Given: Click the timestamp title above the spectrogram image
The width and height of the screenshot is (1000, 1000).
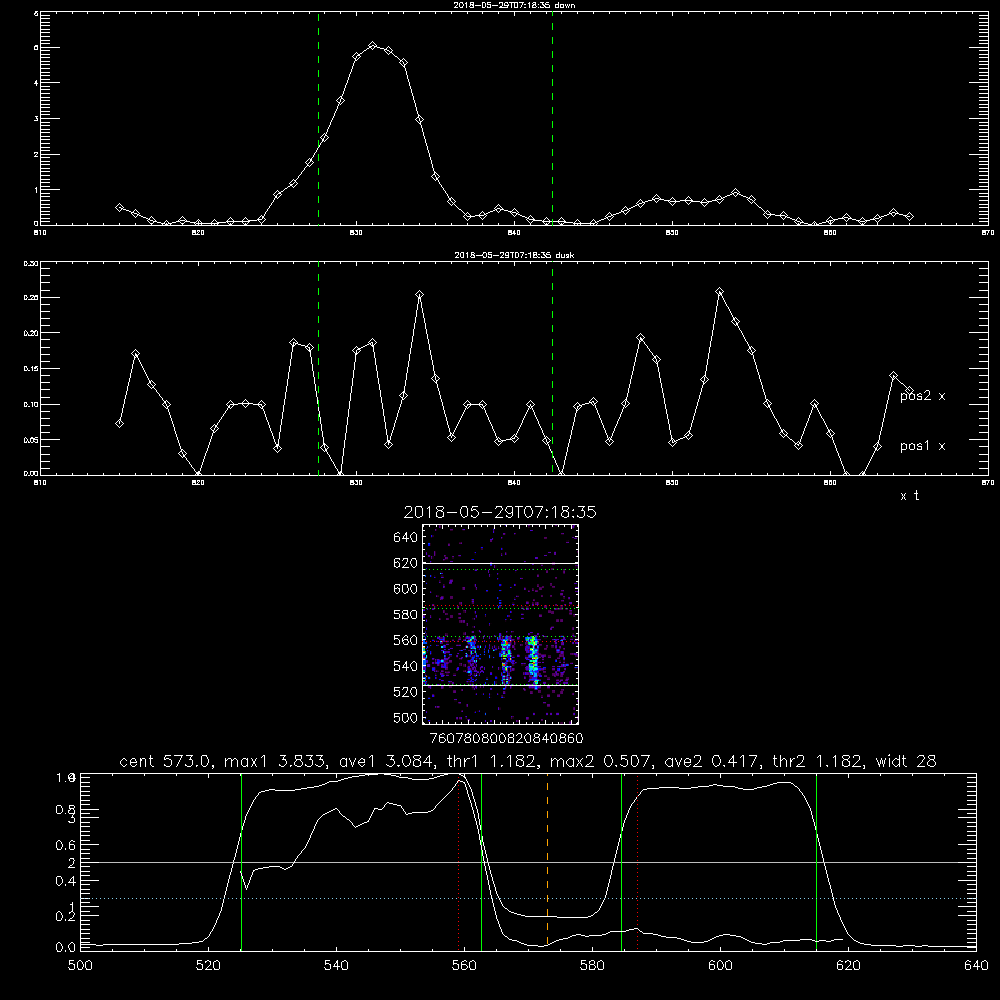Looking at the screenshot, I should tap(500, 512).
